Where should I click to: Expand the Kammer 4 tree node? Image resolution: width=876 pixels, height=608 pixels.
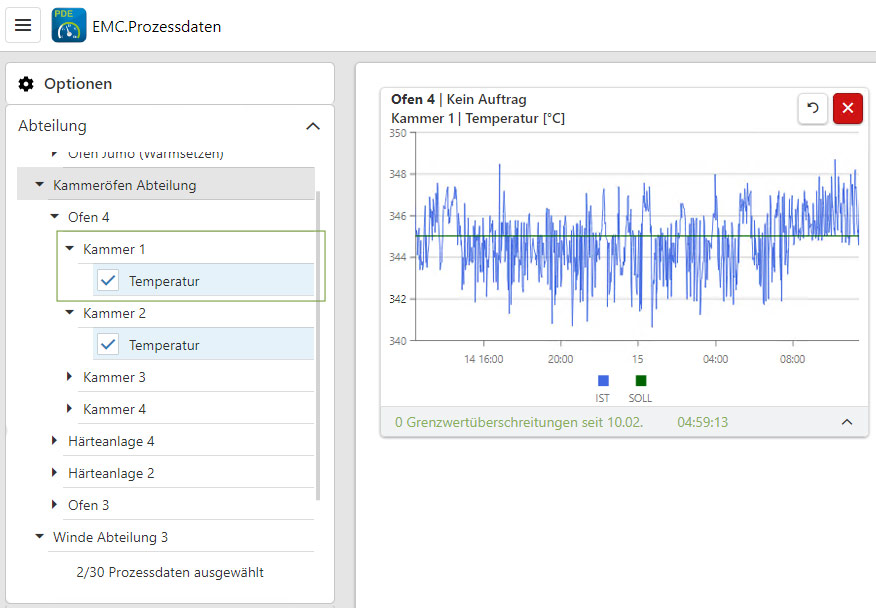(x=70, y=409)
